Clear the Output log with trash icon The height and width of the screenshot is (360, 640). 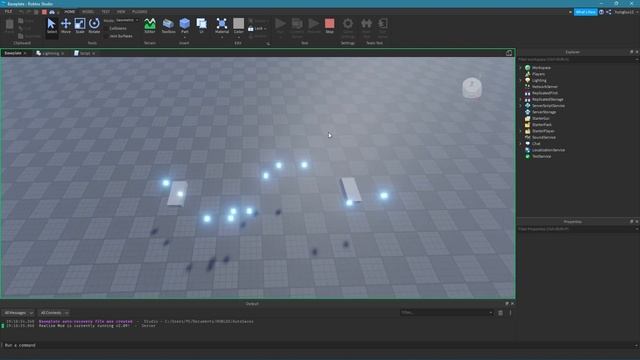pos(500,313)
